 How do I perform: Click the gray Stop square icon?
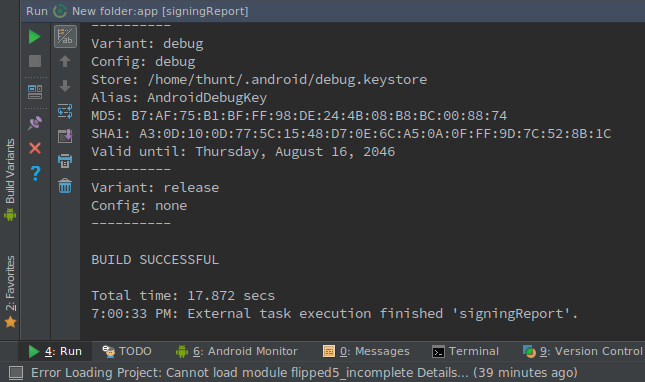point(35,61)
